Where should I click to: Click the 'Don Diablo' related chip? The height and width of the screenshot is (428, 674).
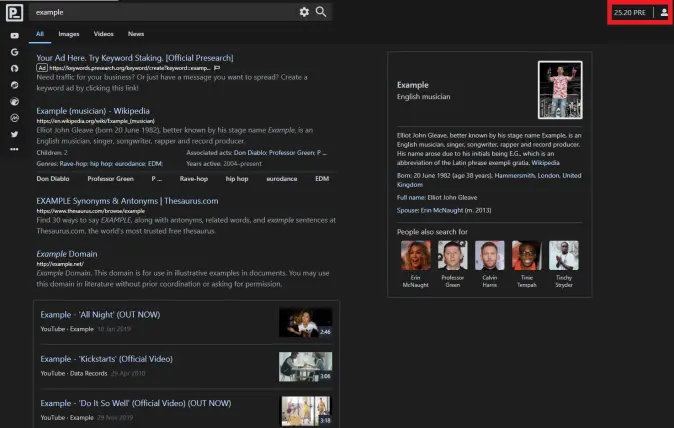(x=53, y=179)
